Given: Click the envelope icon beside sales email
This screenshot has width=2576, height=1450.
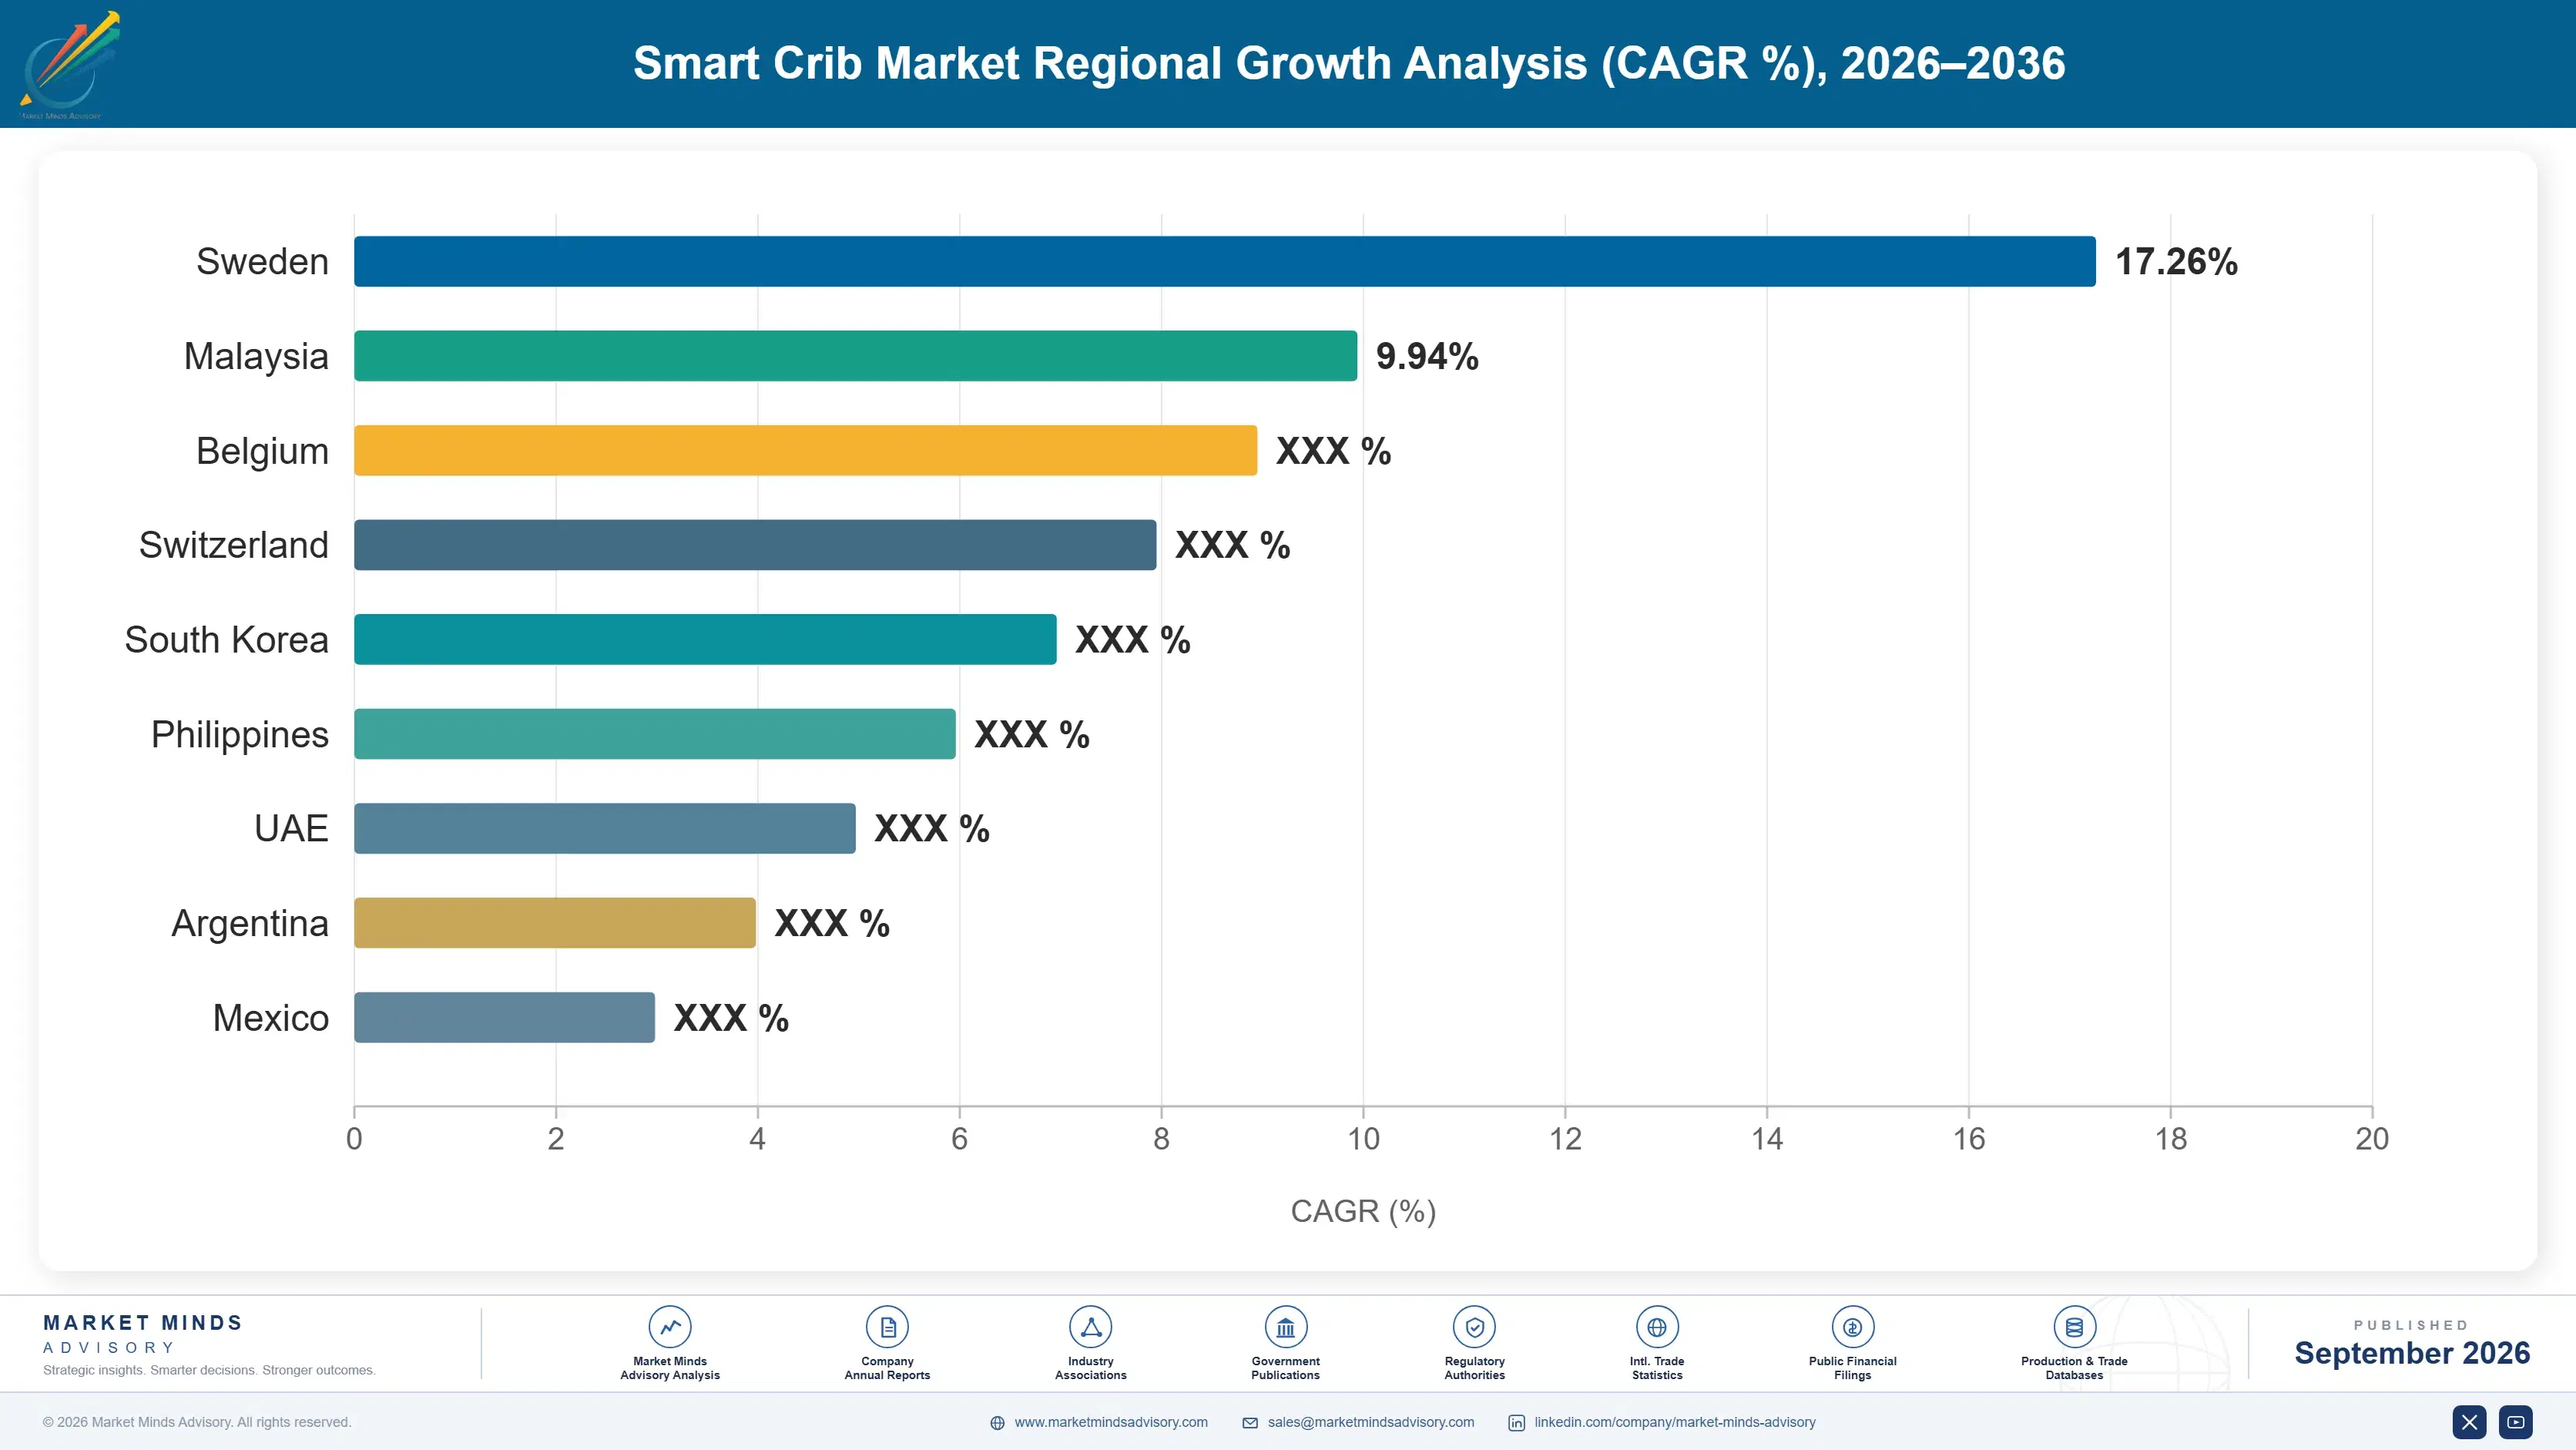Looking at the screenshot, I should 1250,1423.
